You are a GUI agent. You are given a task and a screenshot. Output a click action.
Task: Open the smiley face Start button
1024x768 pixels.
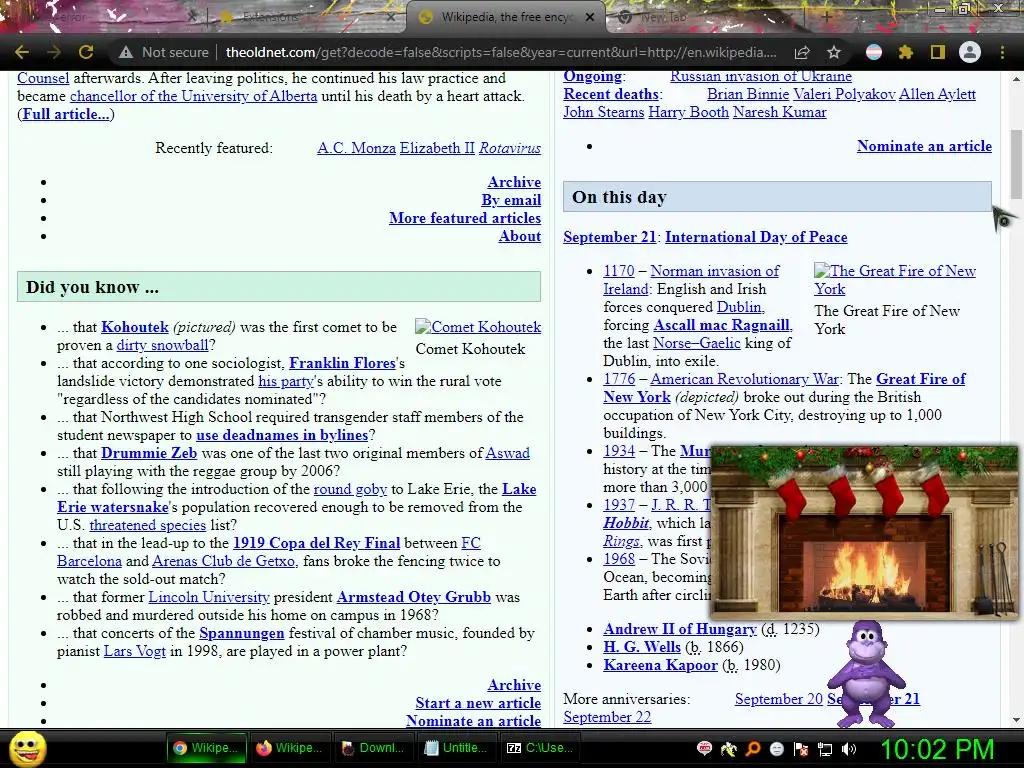tap(27, 748)
